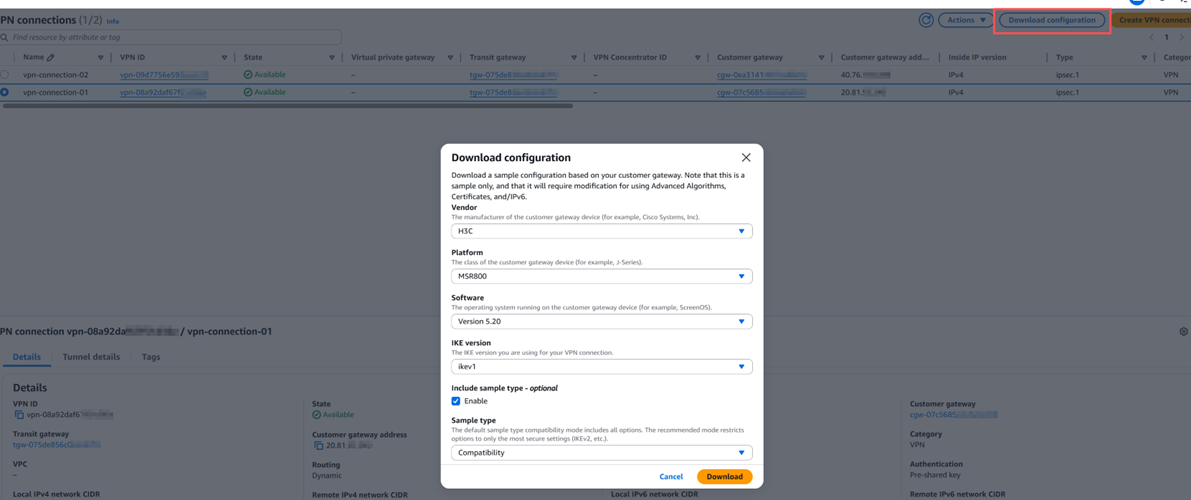Go to next page of table results
This screenshot has width=1191, height=500.
click(1181, 38)
